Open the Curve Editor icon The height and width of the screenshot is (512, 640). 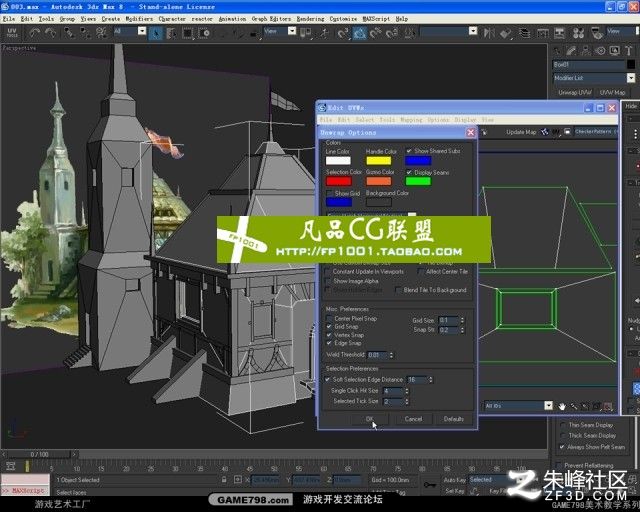pyautogui.click(x=542, y=33)
